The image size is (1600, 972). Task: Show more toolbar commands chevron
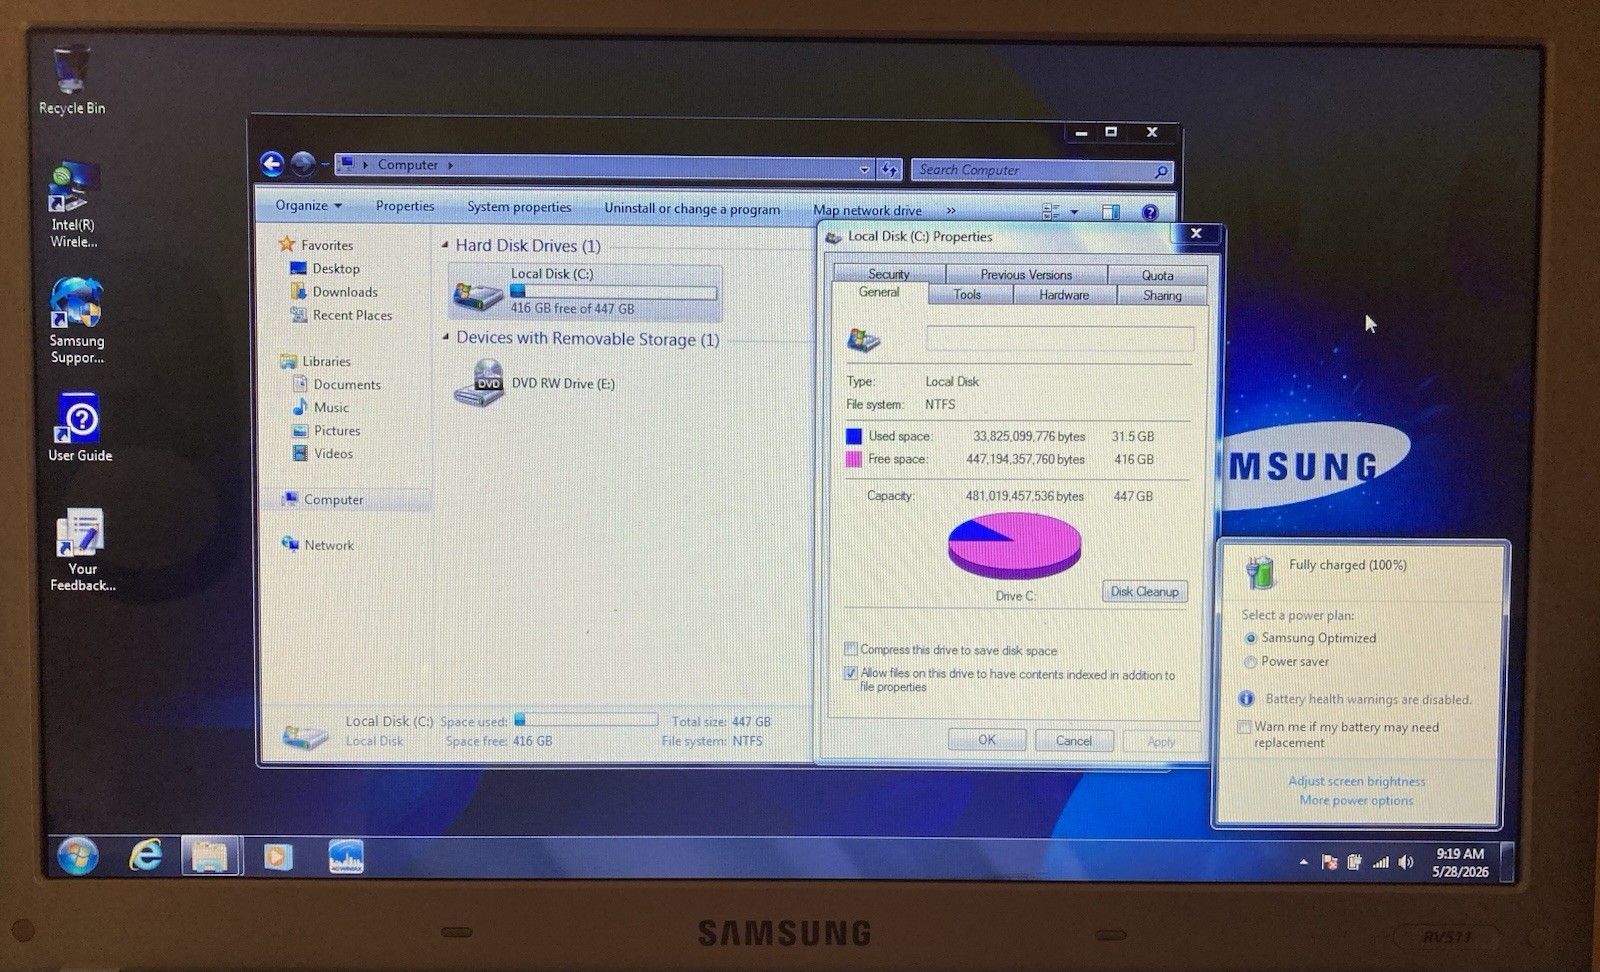tap(951, 211)
